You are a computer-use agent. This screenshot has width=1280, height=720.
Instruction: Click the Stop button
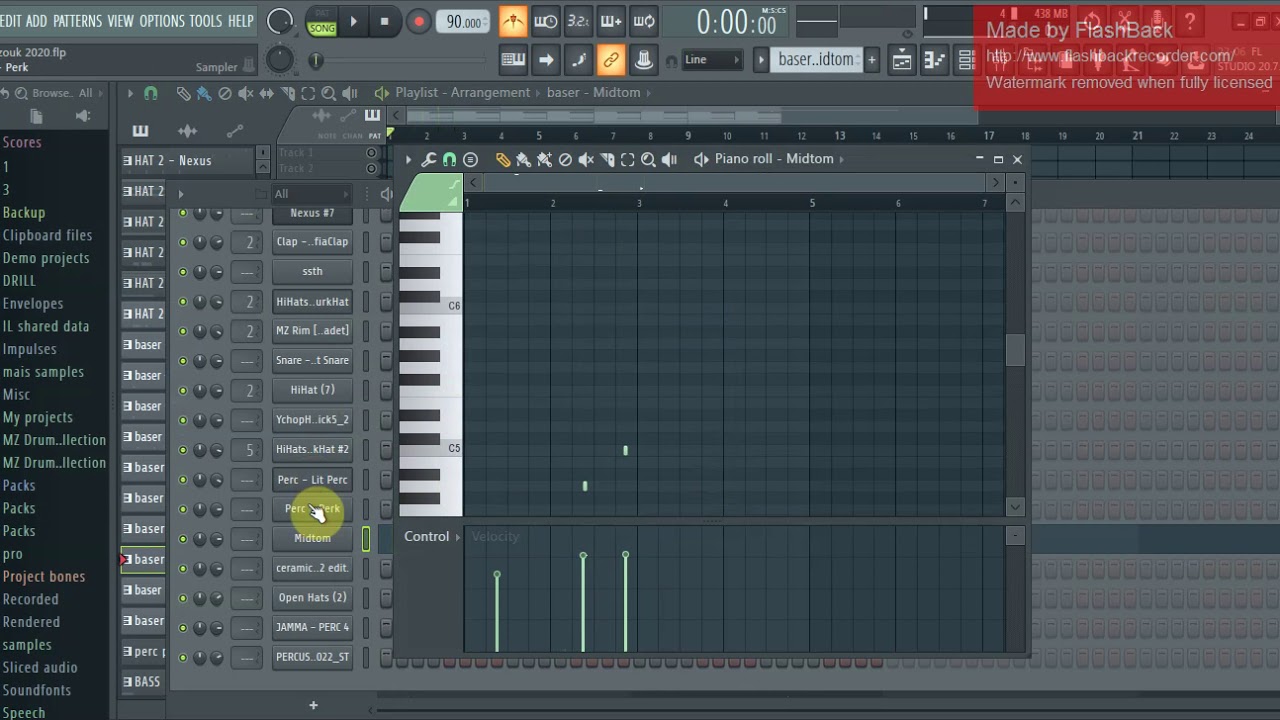pyautogui.click(x=384, y=21)
